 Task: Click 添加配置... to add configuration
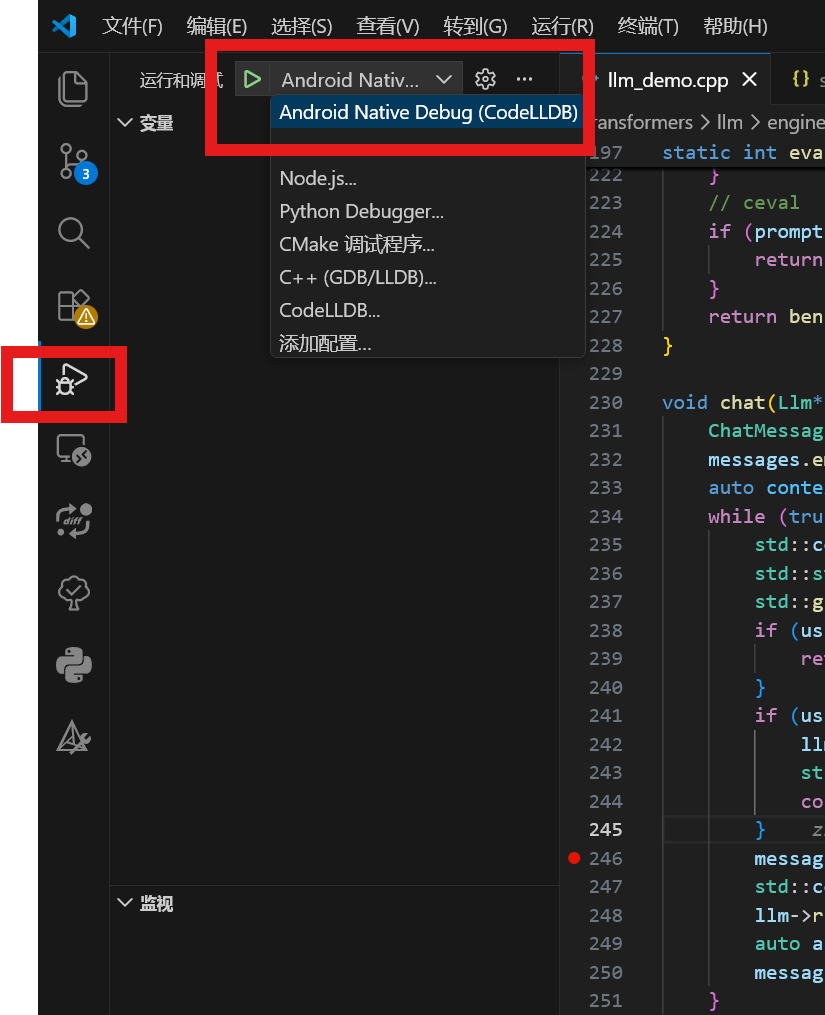325,344
